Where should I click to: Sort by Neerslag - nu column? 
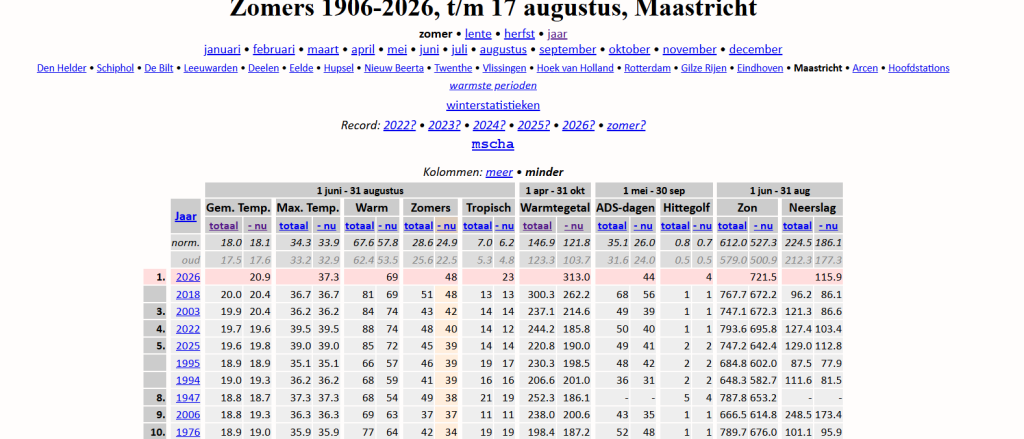[x=828, y=226]
